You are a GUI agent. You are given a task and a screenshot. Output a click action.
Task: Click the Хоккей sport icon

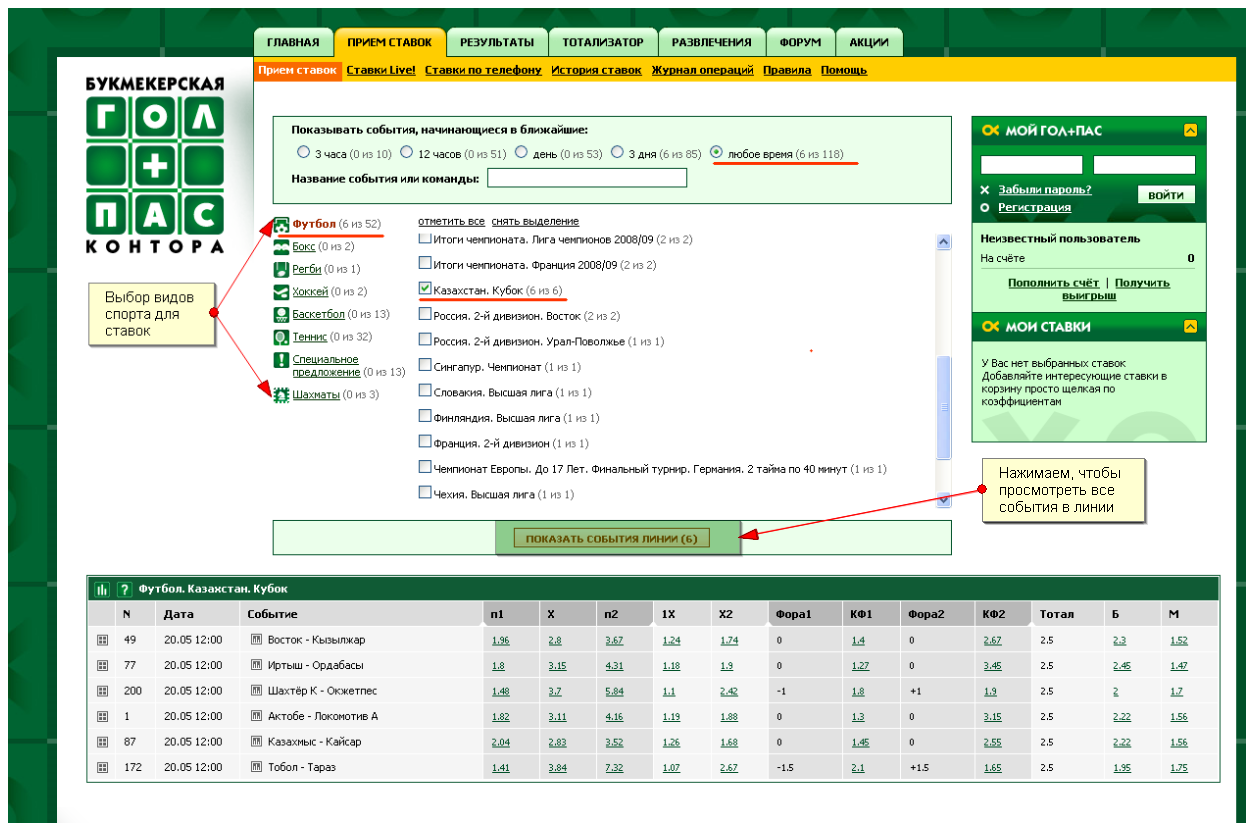[282, 292]
